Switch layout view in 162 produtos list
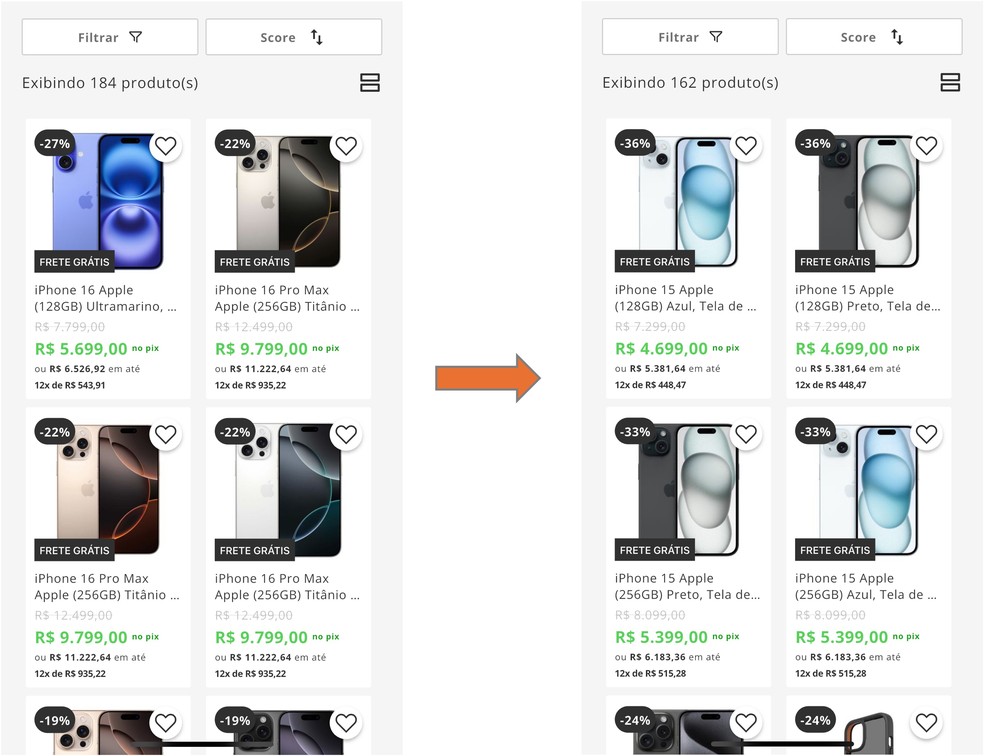 [950, 83]
